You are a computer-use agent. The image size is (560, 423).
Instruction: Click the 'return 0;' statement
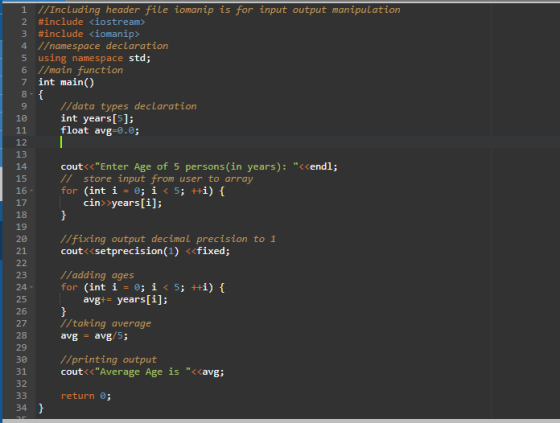[x=86, y=396]
